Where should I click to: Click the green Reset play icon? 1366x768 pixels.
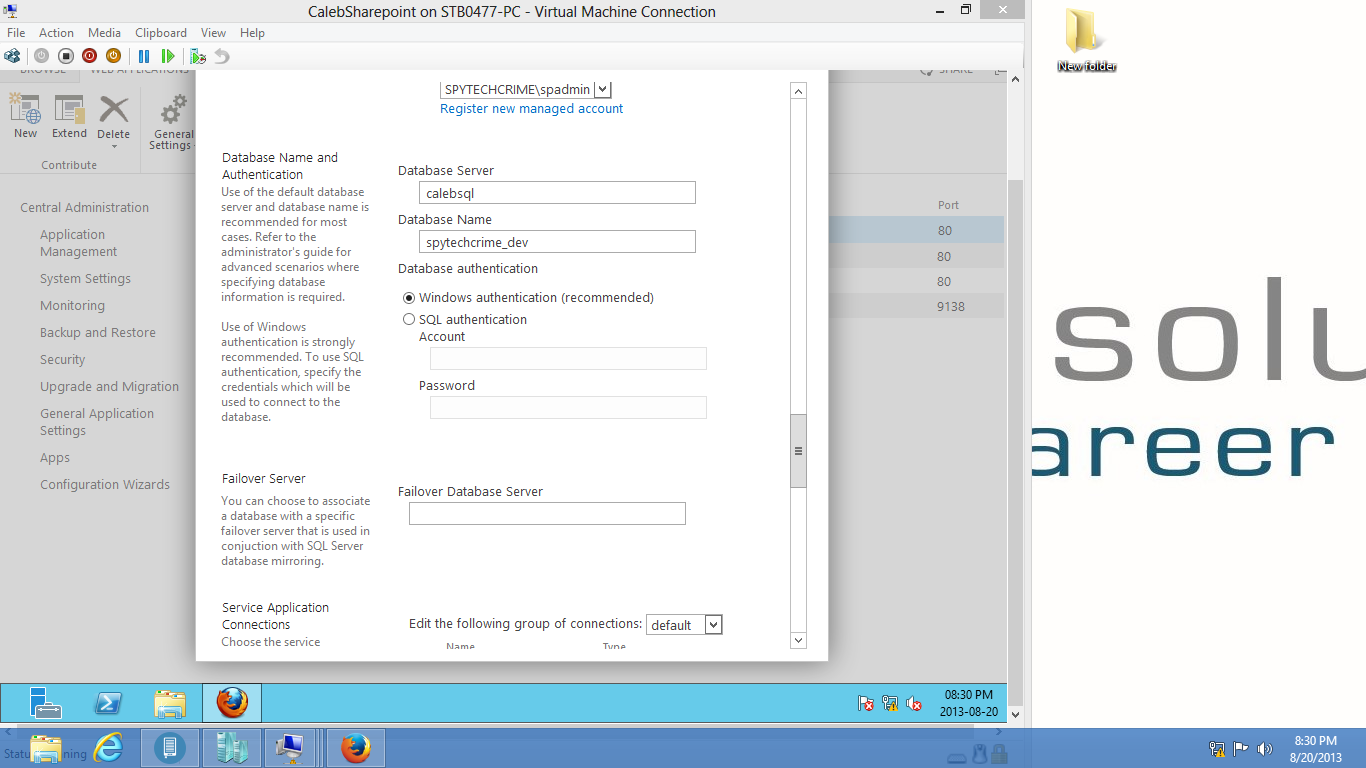168,56
